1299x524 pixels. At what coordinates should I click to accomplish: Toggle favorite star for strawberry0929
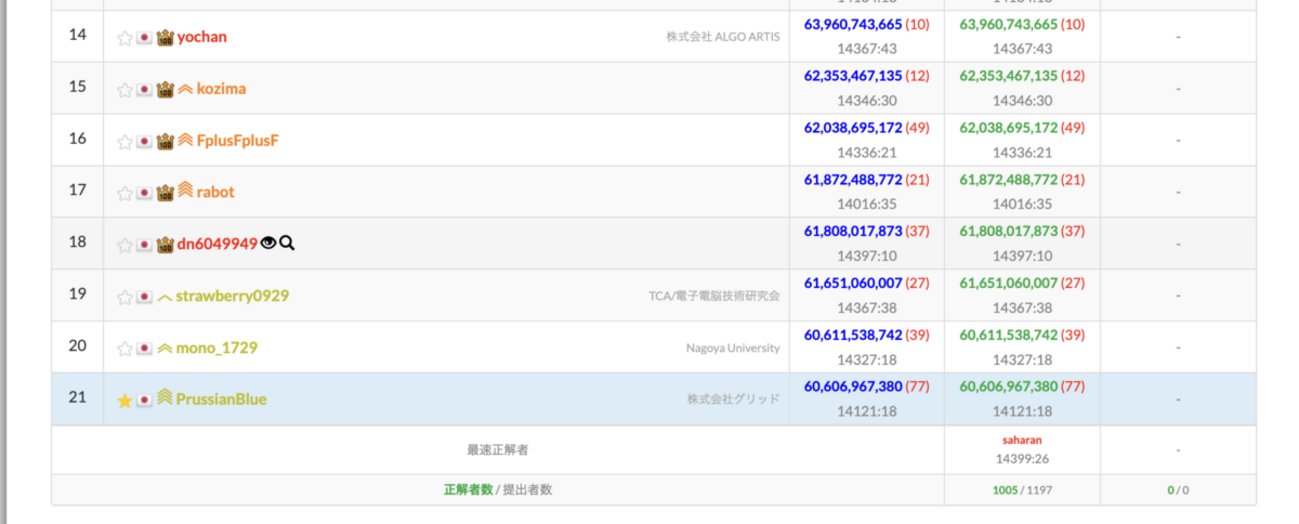[x=124, y=297]
